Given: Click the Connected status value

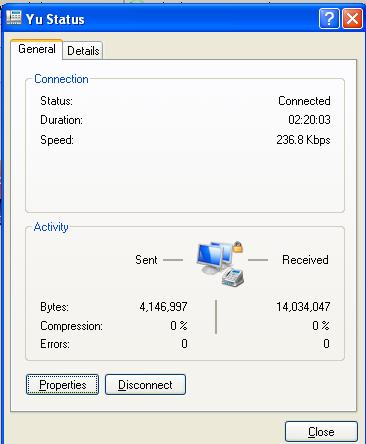Looking at the screenshot, I should (x=304, y=101).
